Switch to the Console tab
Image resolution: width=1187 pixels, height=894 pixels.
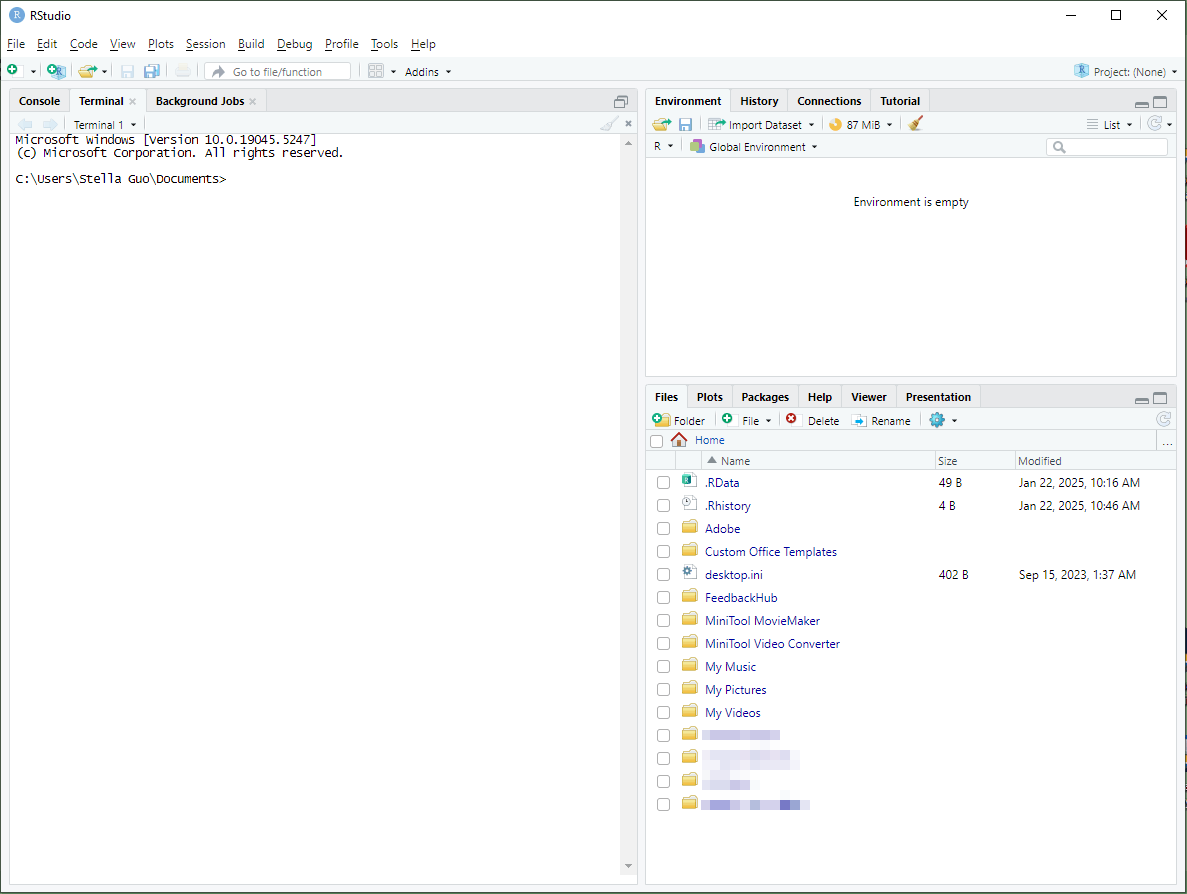coord(39,101)
